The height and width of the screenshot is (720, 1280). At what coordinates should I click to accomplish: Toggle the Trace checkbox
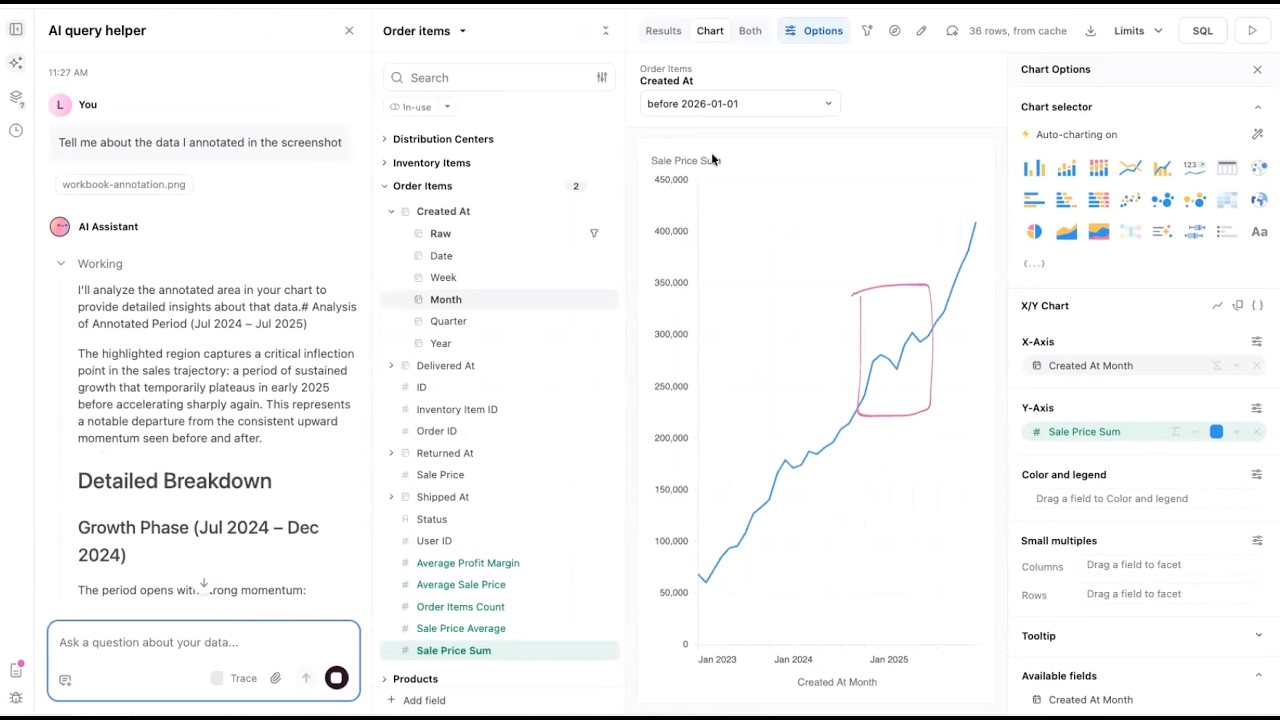[217, 678]
